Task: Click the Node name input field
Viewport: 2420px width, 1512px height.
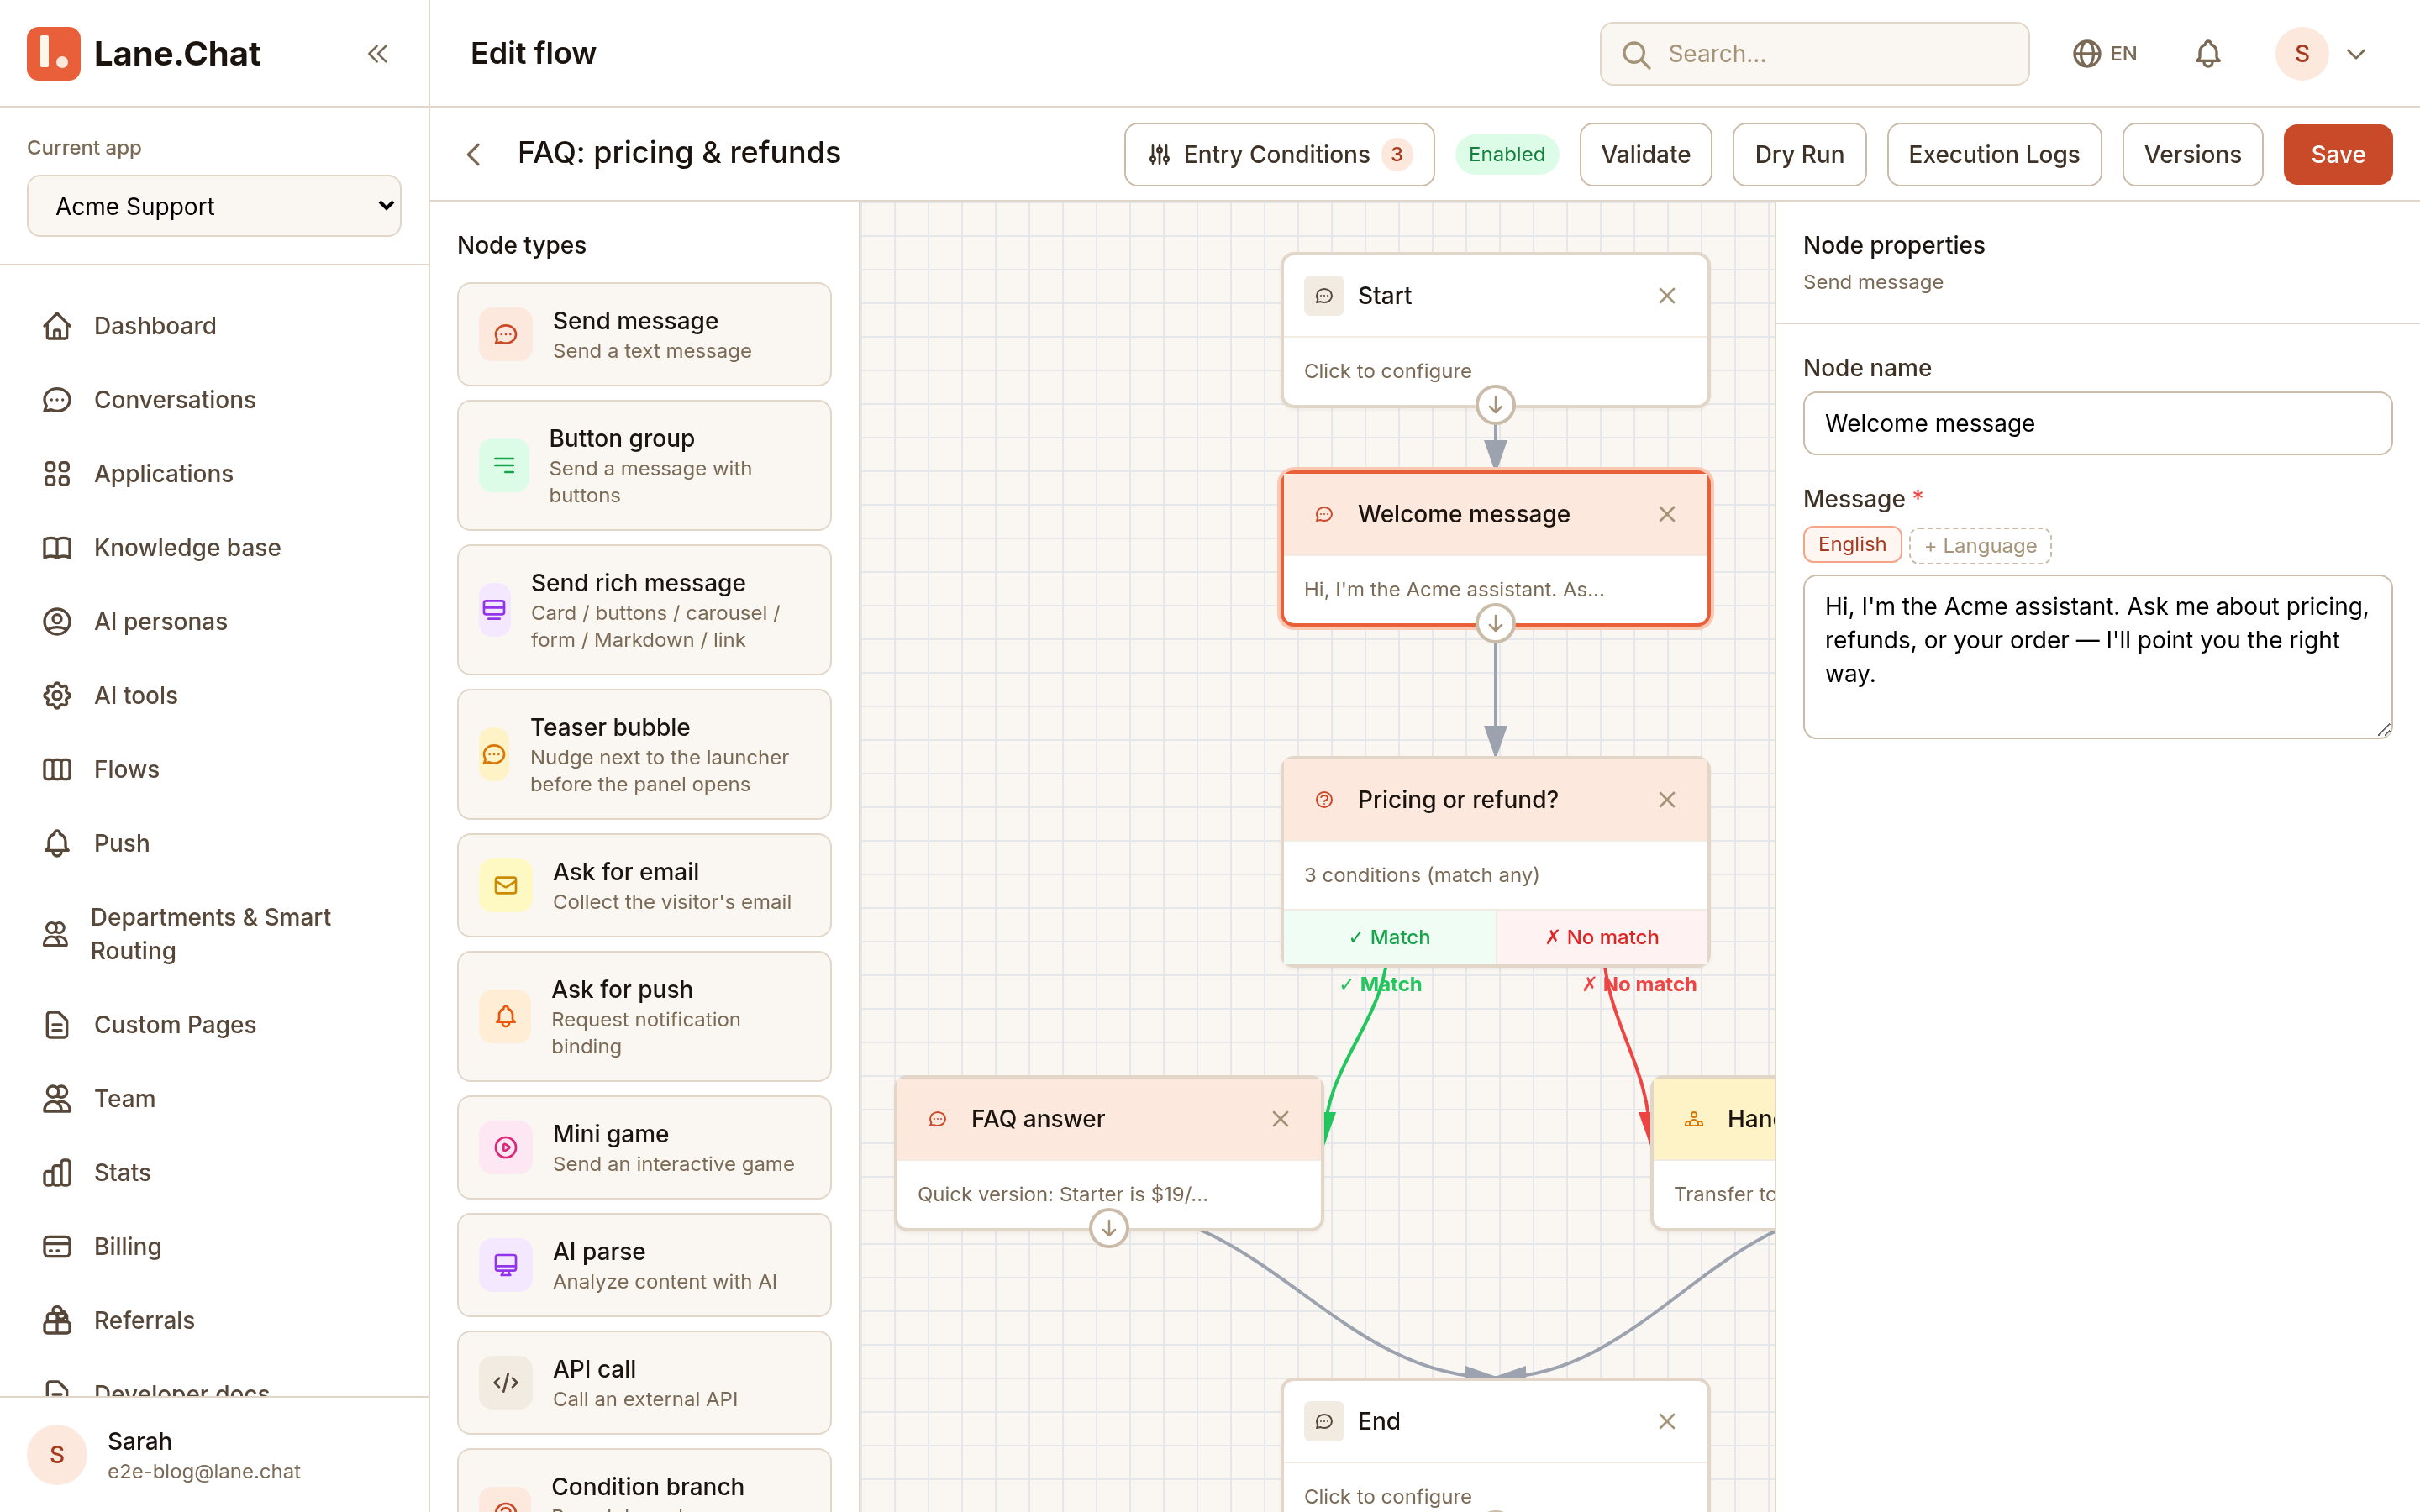Action: [x=2097, y=423]
